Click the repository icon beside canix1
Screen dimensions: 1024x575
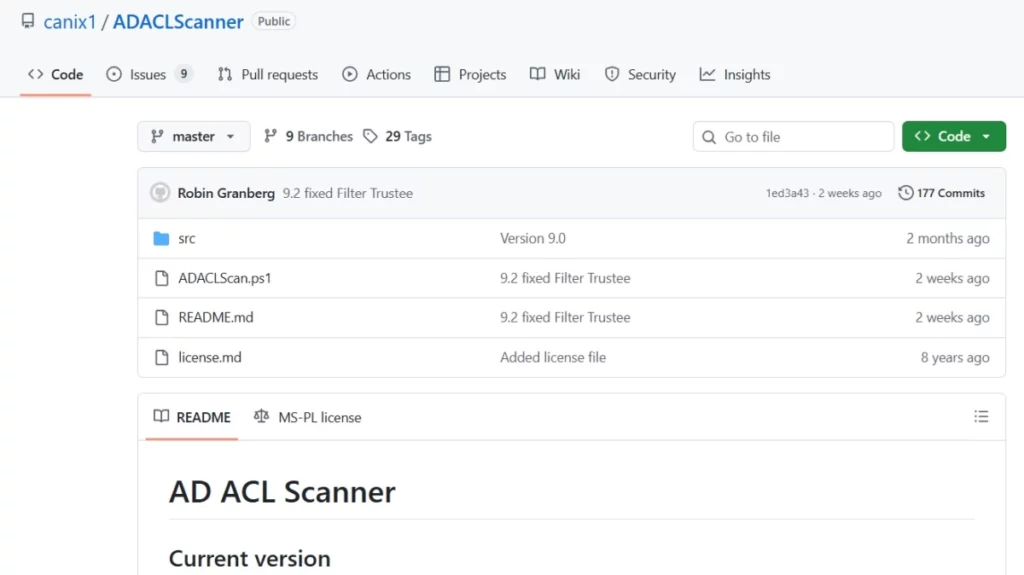click(28, 21)
